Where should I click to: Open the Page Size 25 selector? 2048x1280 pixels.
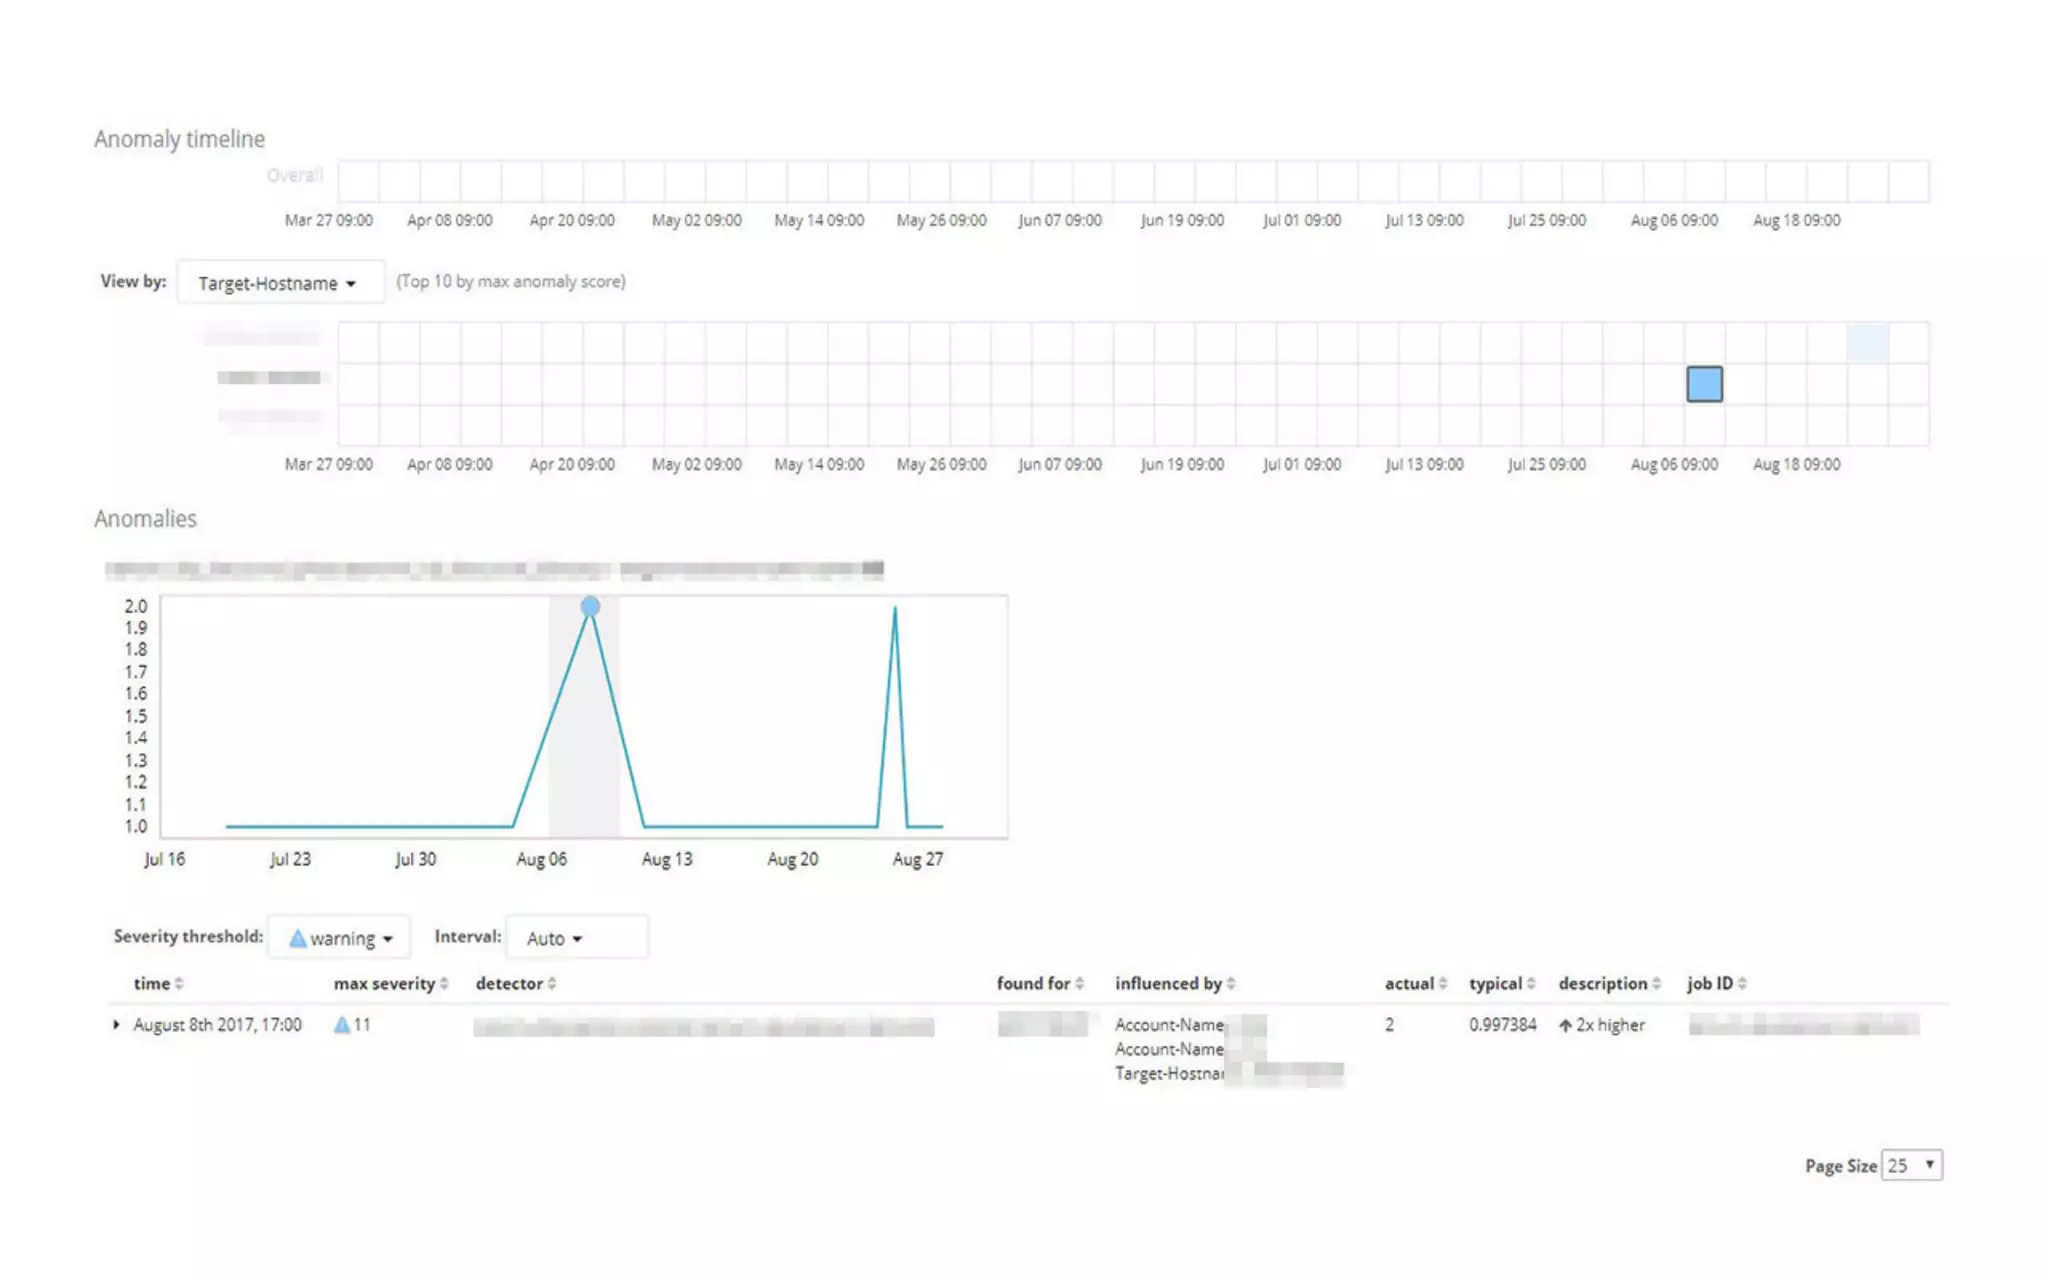click(x=1911, y=1165)
